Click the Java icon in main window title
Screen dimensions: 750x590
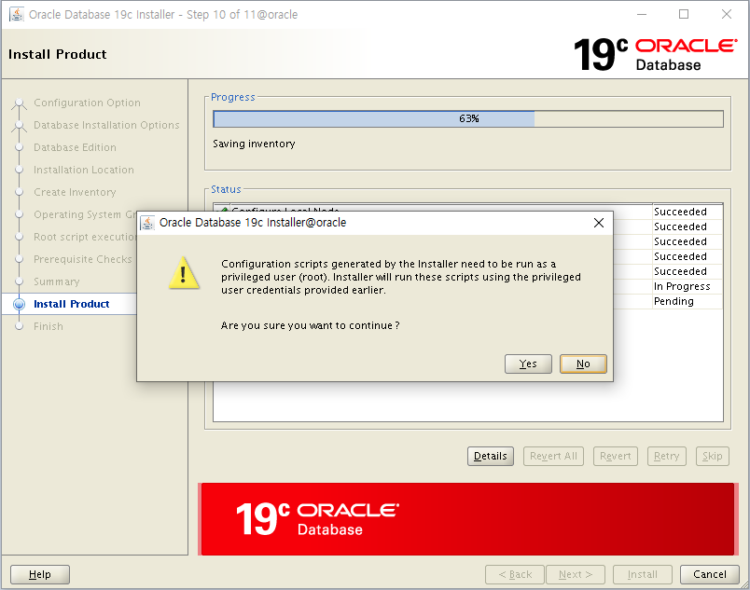(16, 15)
